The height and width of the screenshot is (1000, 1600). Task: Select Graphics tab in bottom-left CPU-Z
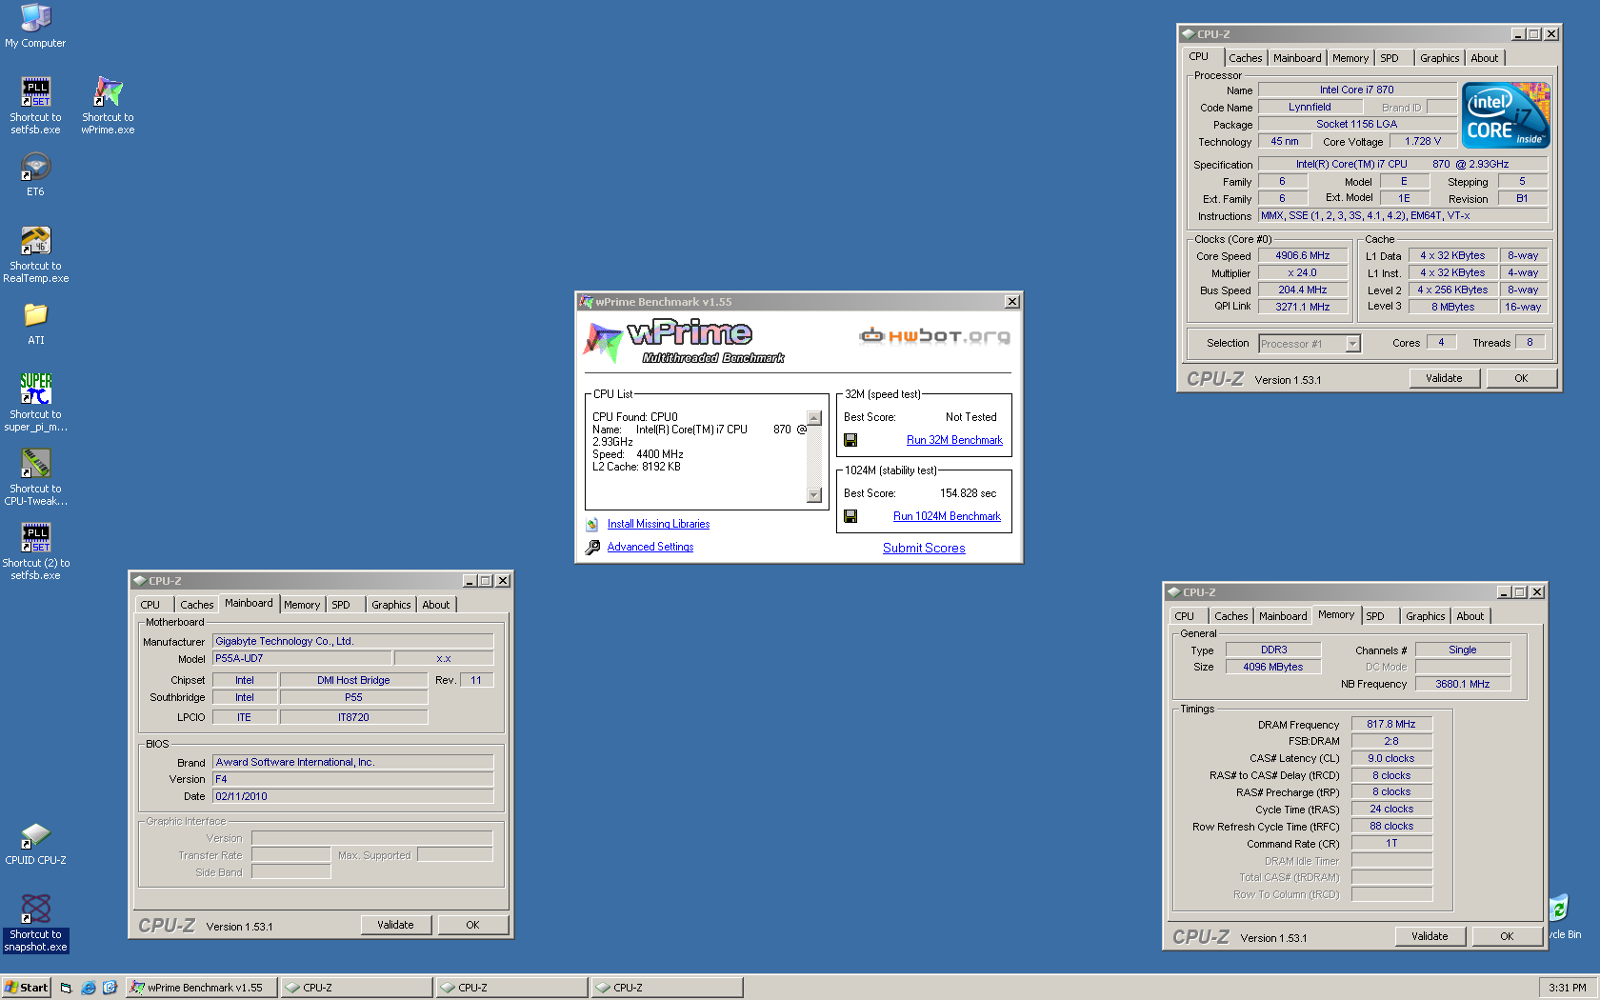[x=391, y=605]
